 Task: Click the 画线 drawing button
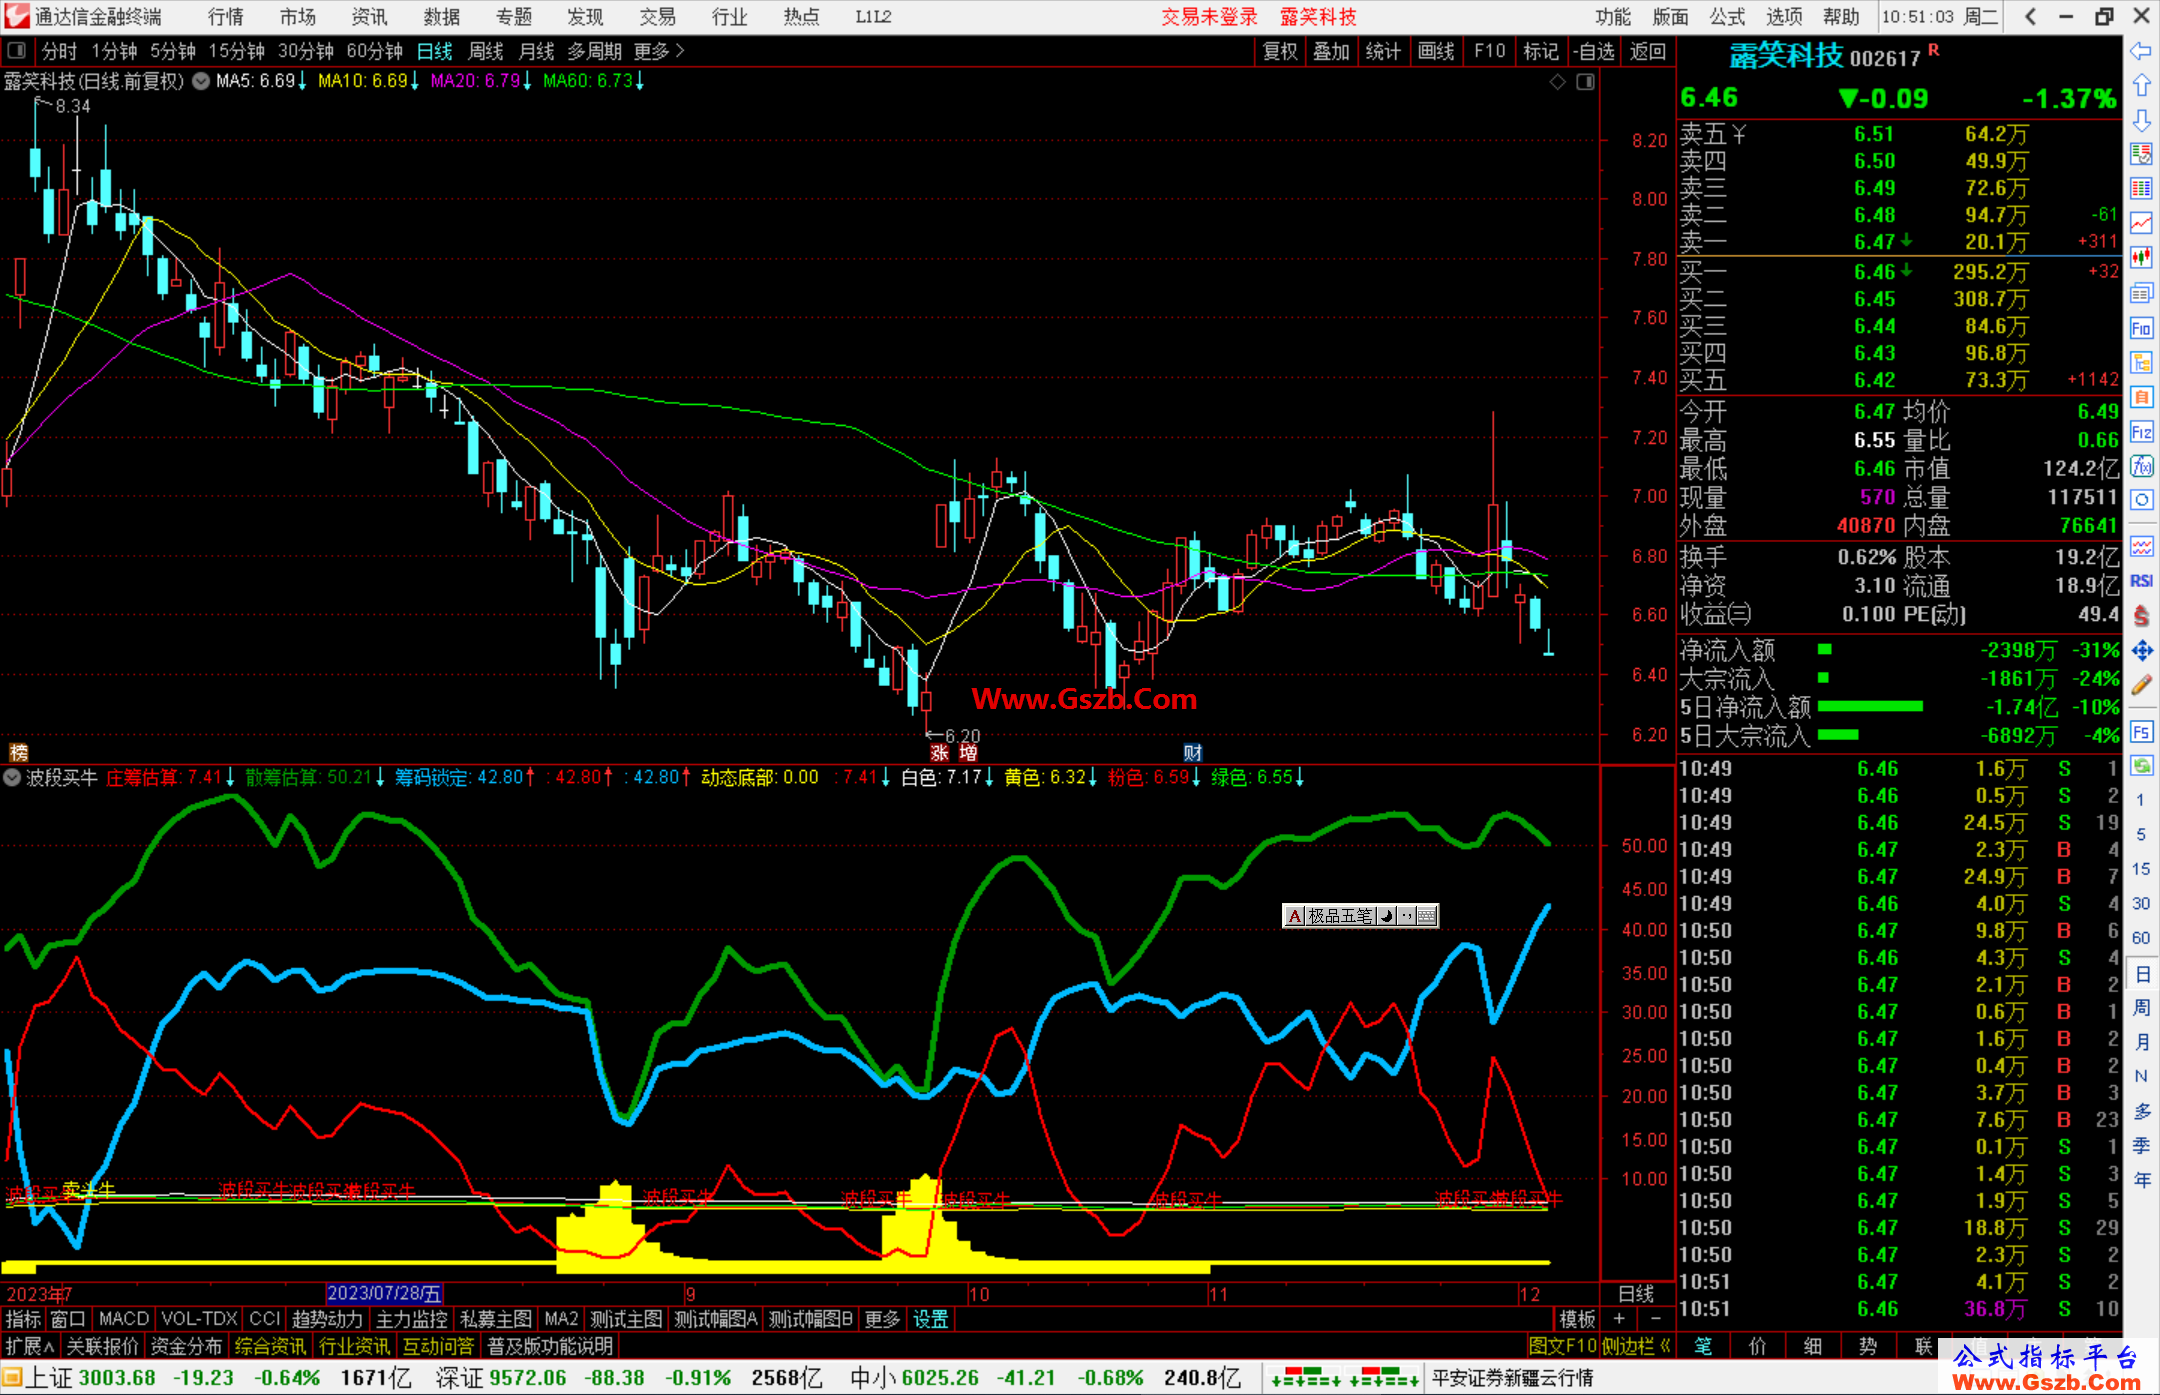1436,51
